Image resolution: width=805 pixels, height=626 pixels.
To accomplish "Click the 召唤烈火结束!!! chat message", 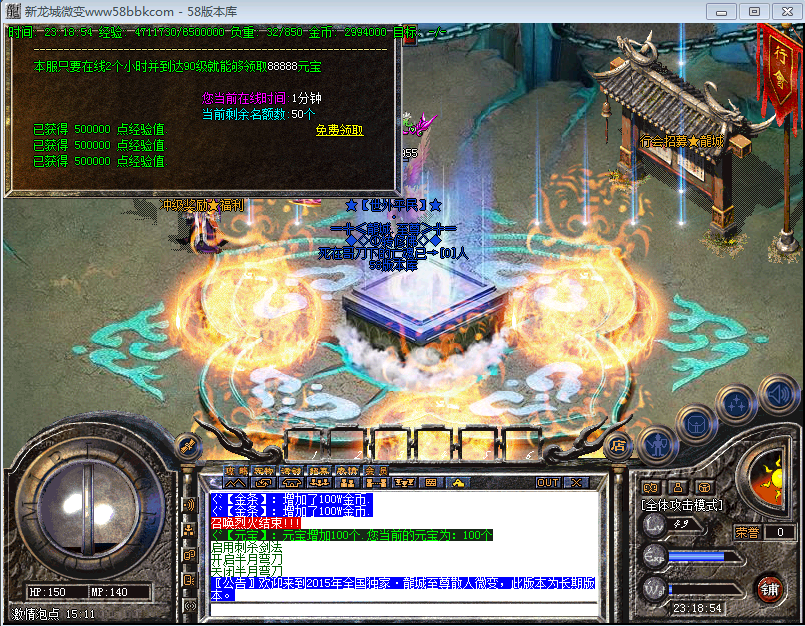I will pyautogui.click(x=256, y=523).
